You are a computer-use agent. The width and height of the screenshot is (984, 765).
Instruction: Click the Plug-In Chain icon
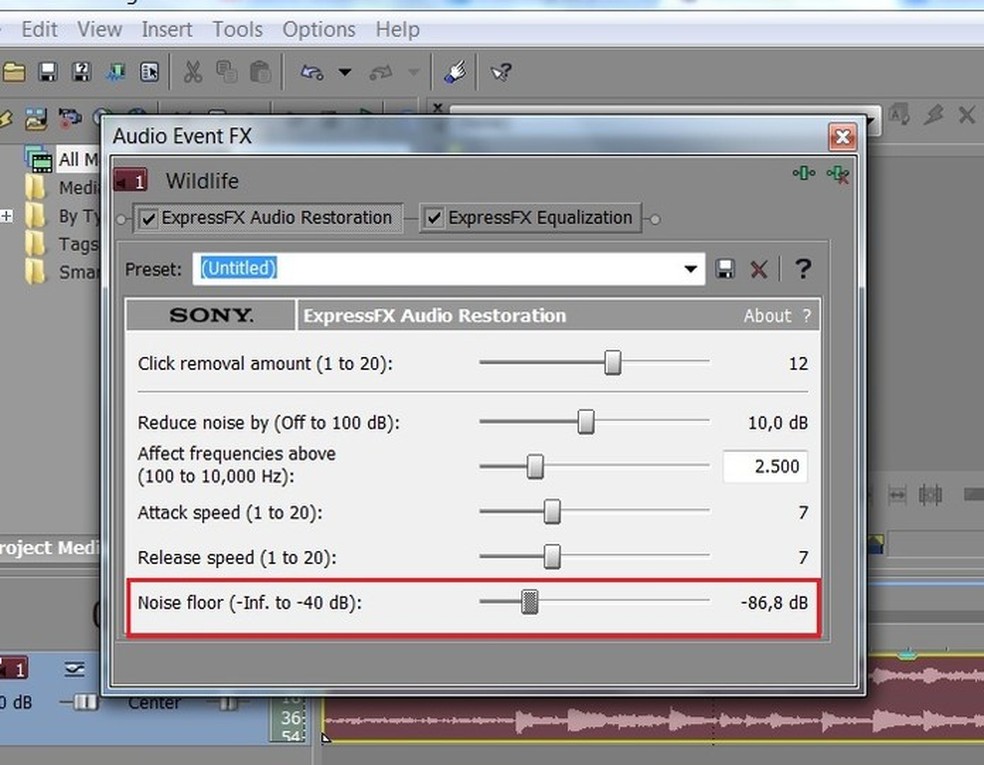(804, 173)
